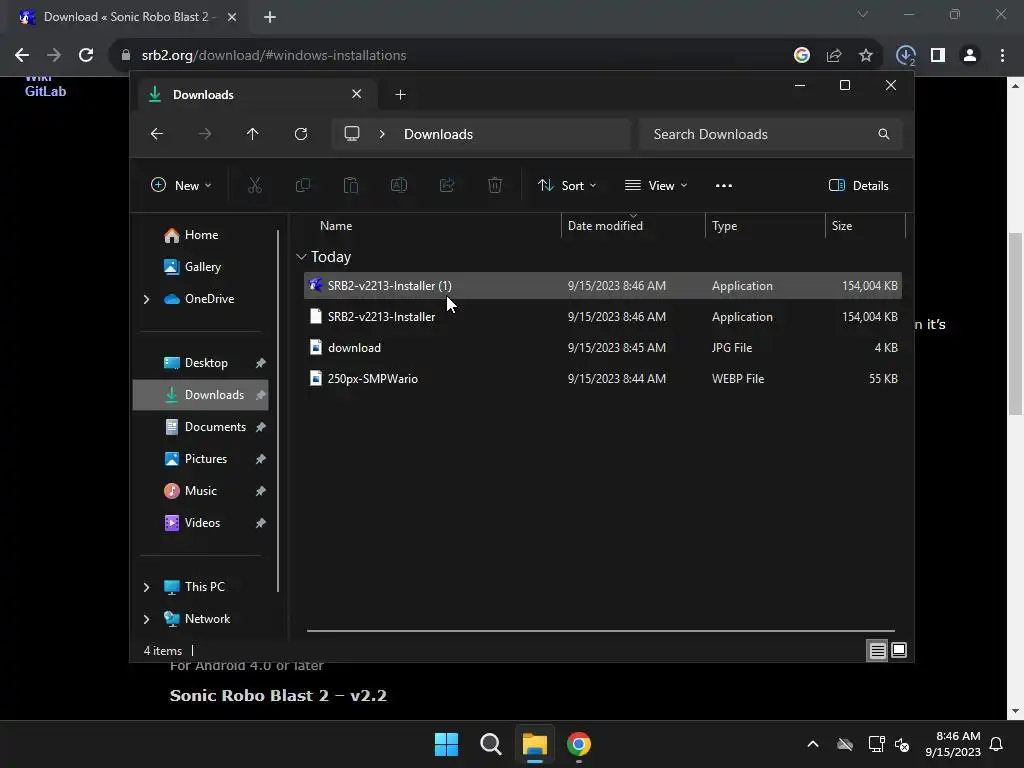Select the Downloads Explorer tab
Screen dimensions: 1024x768
point(257,95)
